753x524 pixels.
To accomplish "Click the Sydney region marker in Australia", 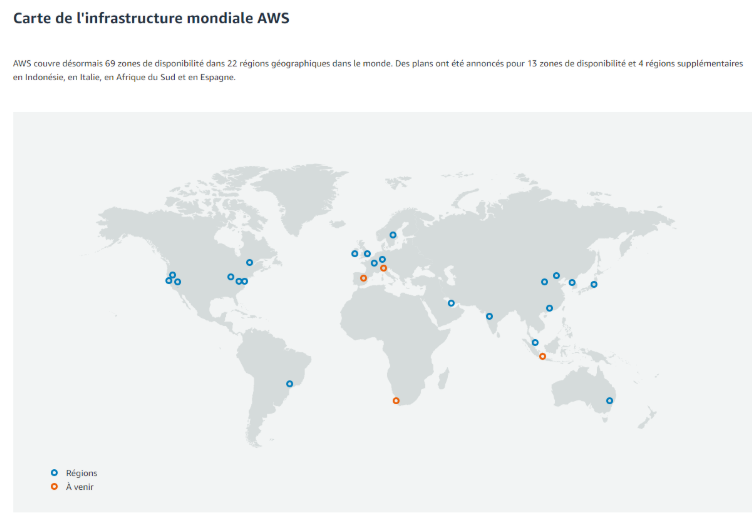I will [609, 401].
